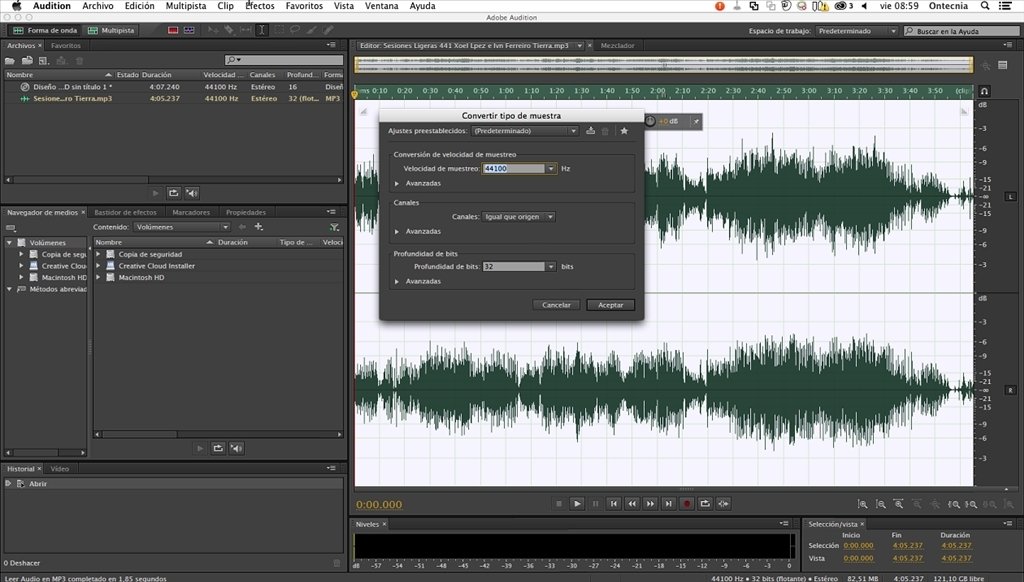Viewport: 1024px width, 582px height.
Task: Show the spectral pitch display
Action: point(189,30)
